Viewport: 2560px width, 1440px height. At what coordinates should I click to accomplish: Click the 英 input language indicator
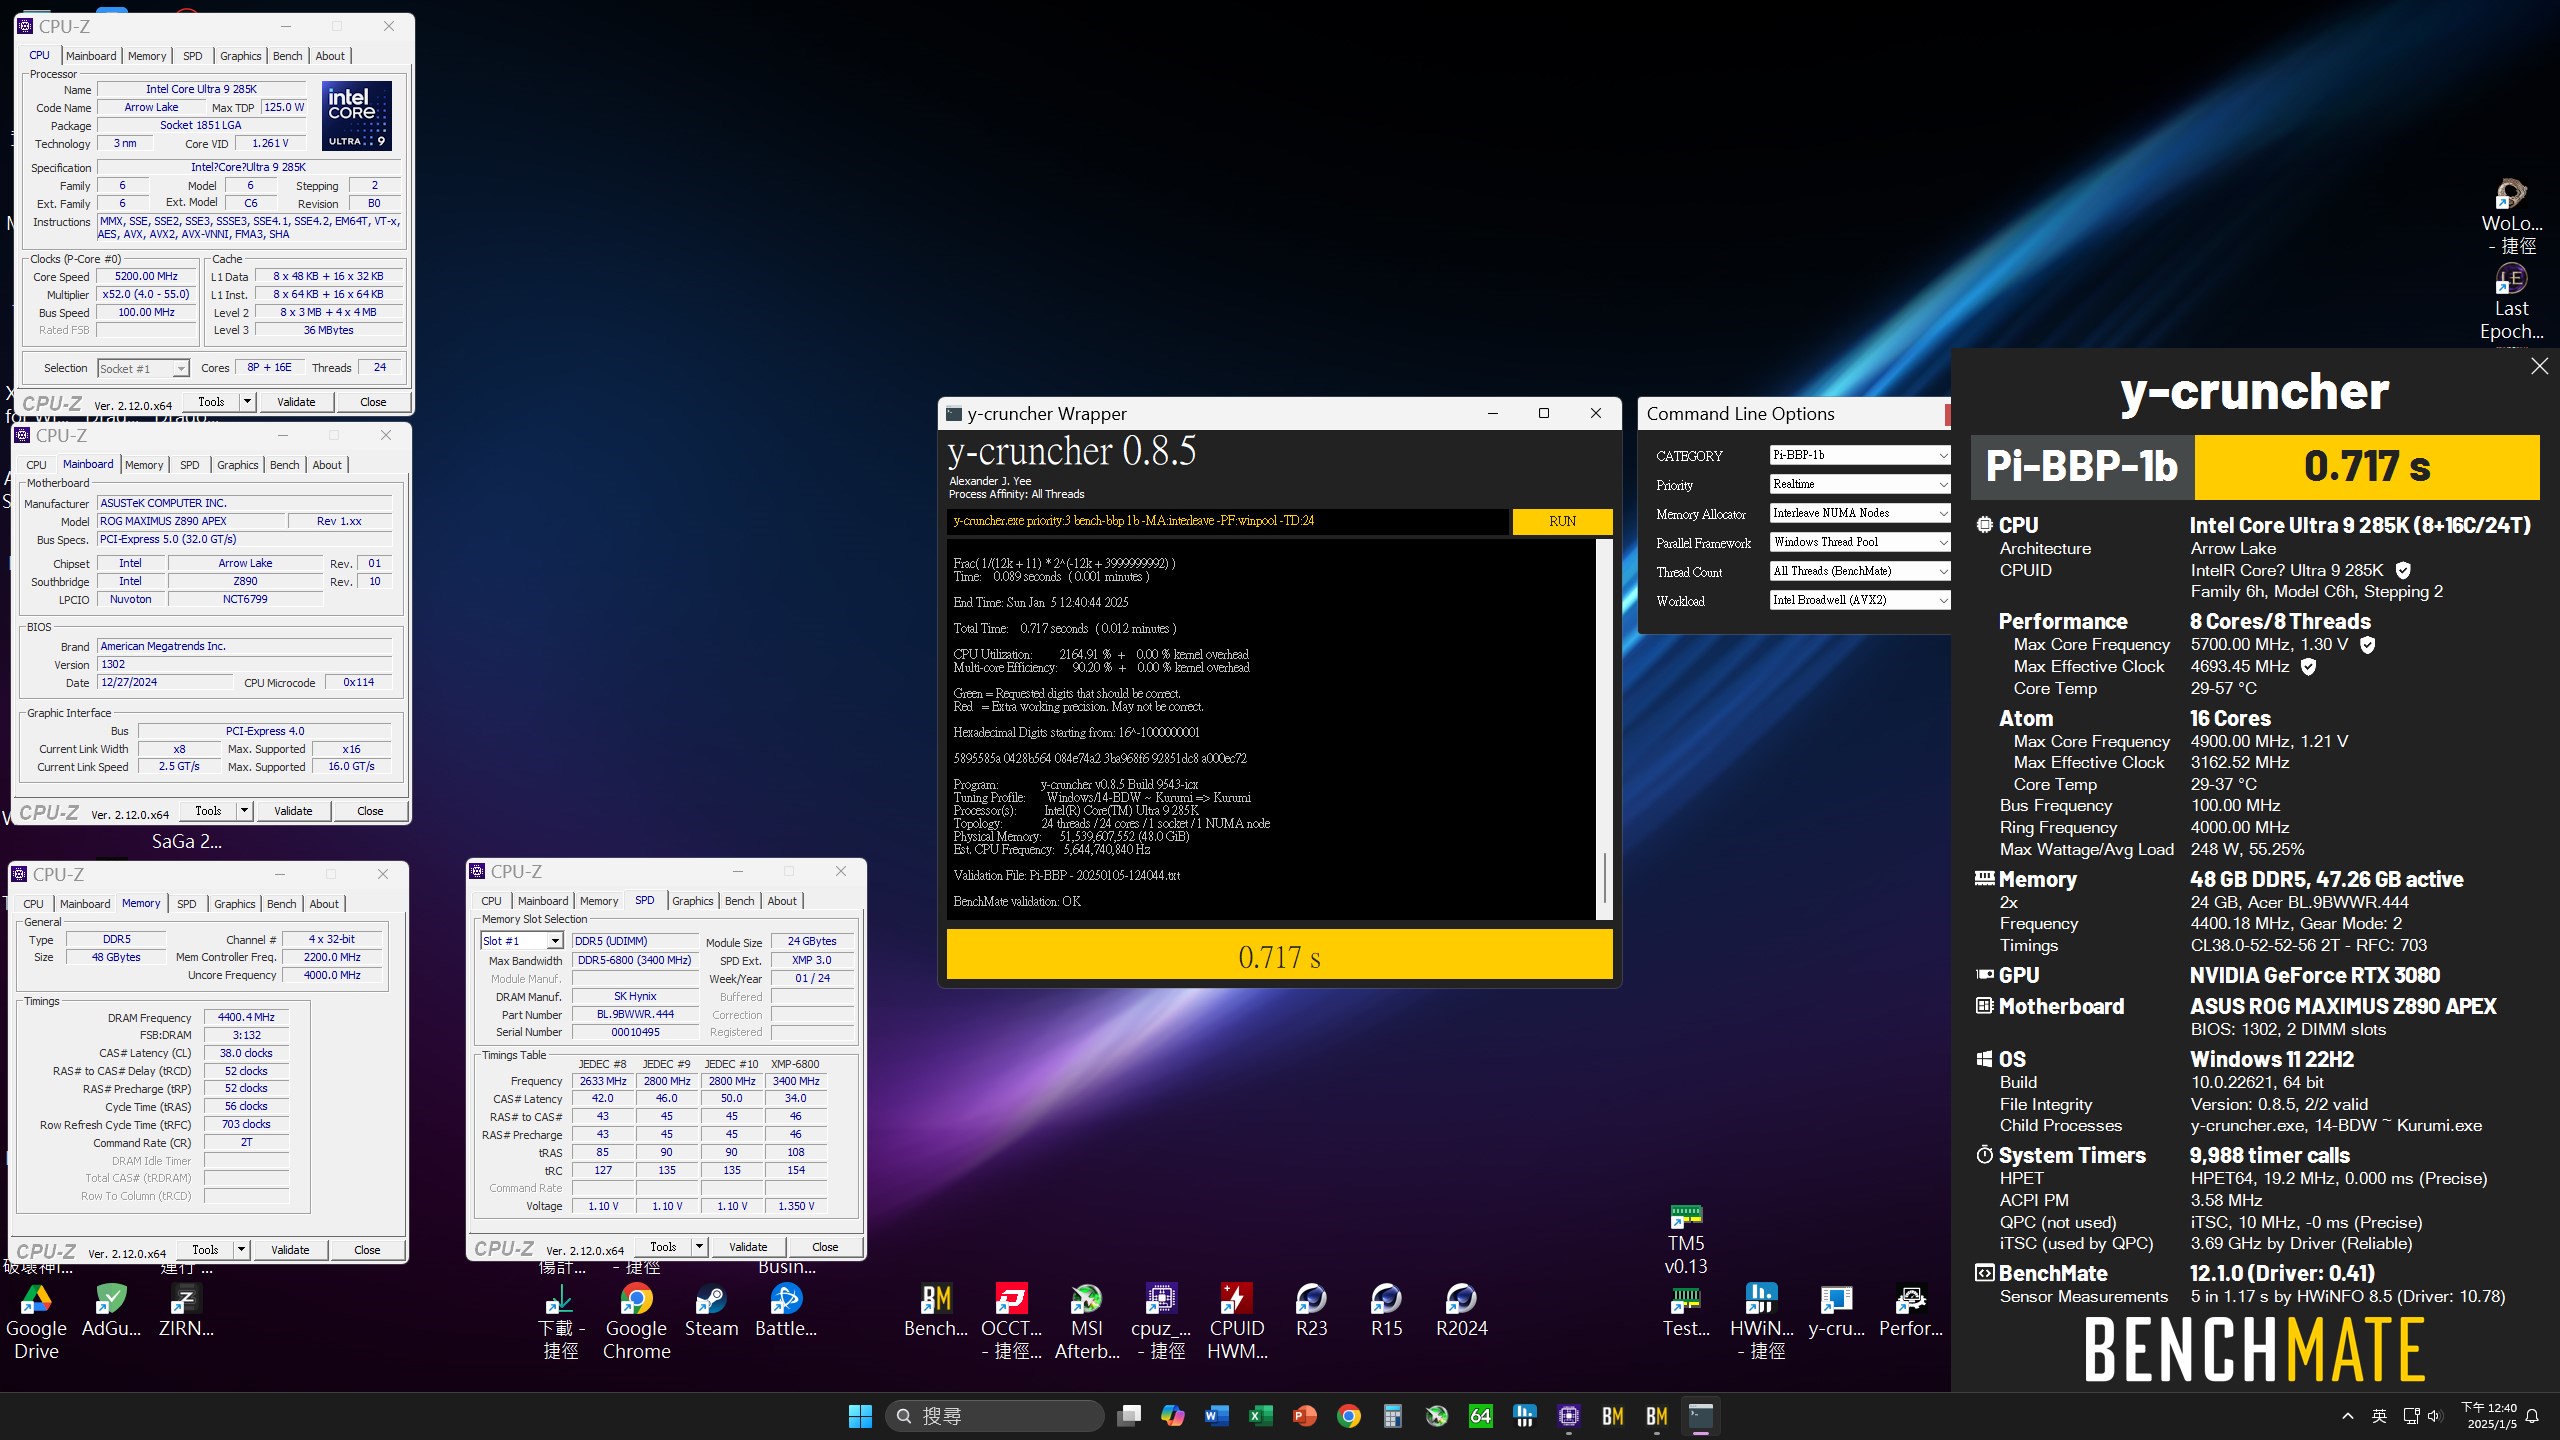point(2379,1416)
